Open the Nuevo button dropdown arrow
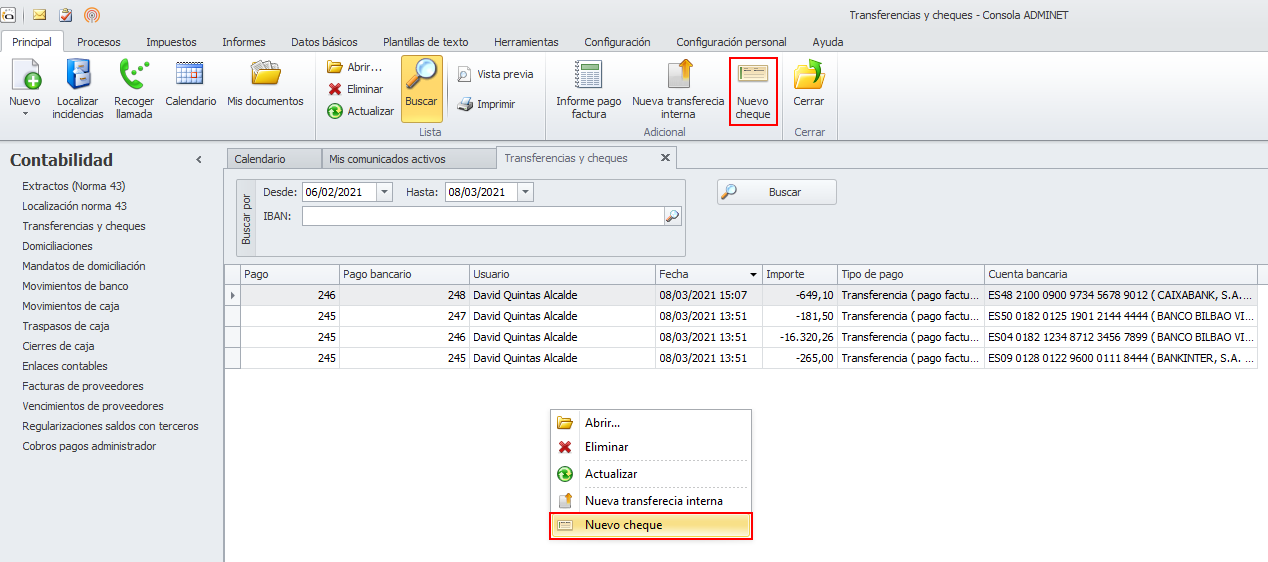Image resolution: width=1268 pixels, height=562 pixels. click(x=25, y=114)
